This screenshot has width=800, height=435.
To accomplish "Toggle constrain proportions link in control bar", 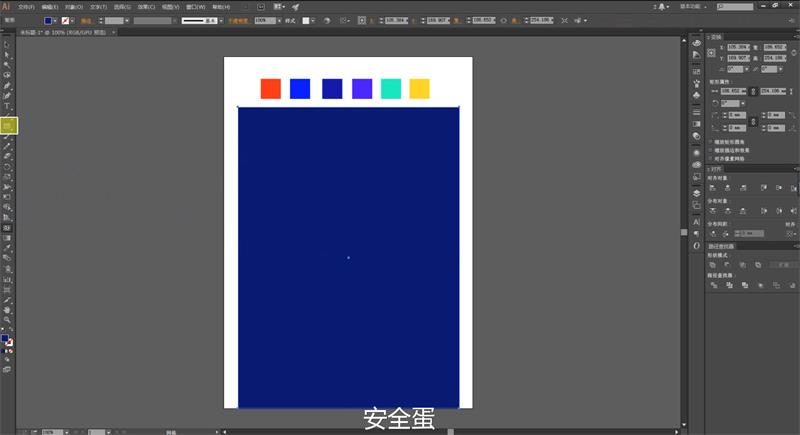I will coord(504,20).
